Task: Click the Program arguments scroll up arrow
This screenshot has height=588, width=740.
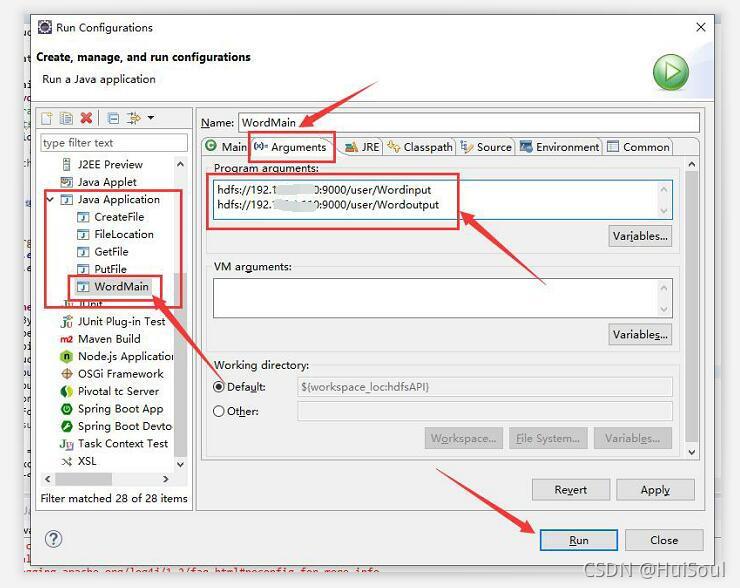Action: pos(664,189)
